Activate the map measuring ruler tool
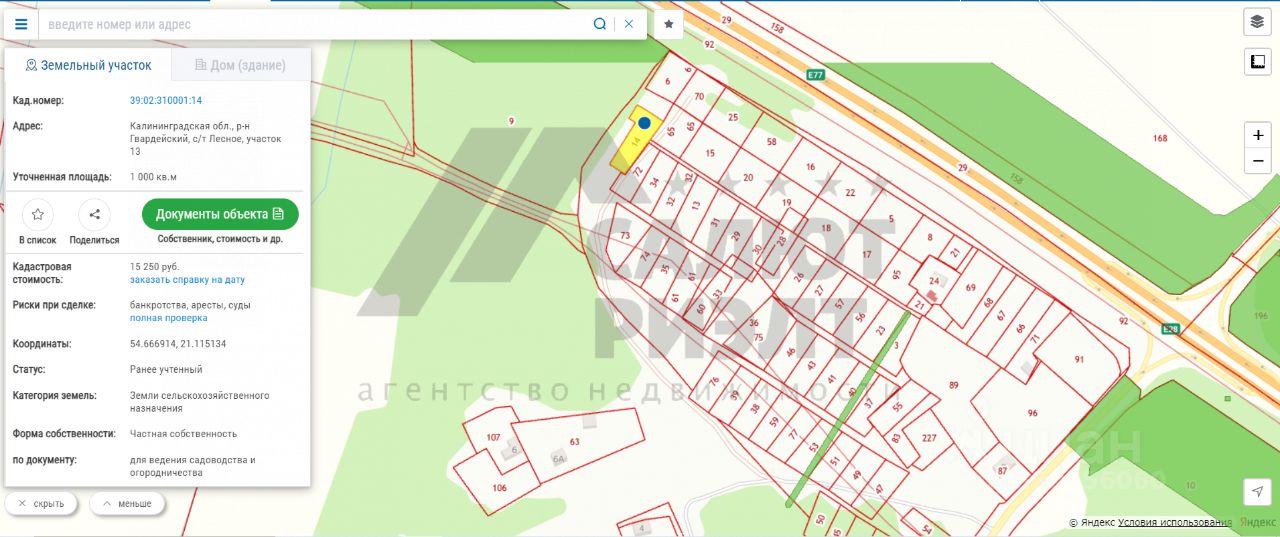 [1257, 62]
